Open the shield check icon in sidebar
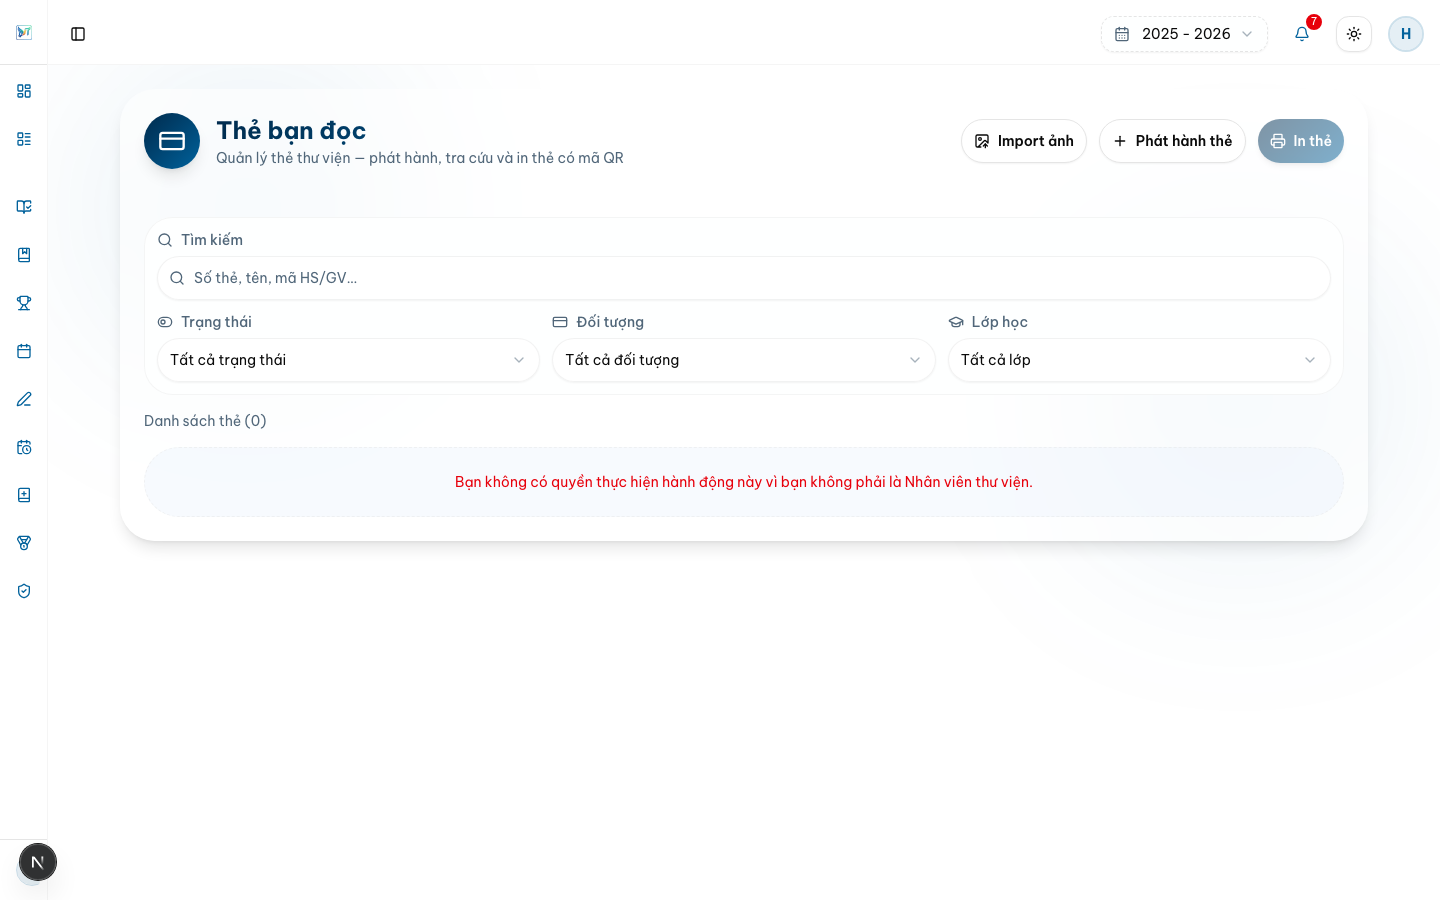Viewport: 1440px width, 900px height. coord(24,591)
